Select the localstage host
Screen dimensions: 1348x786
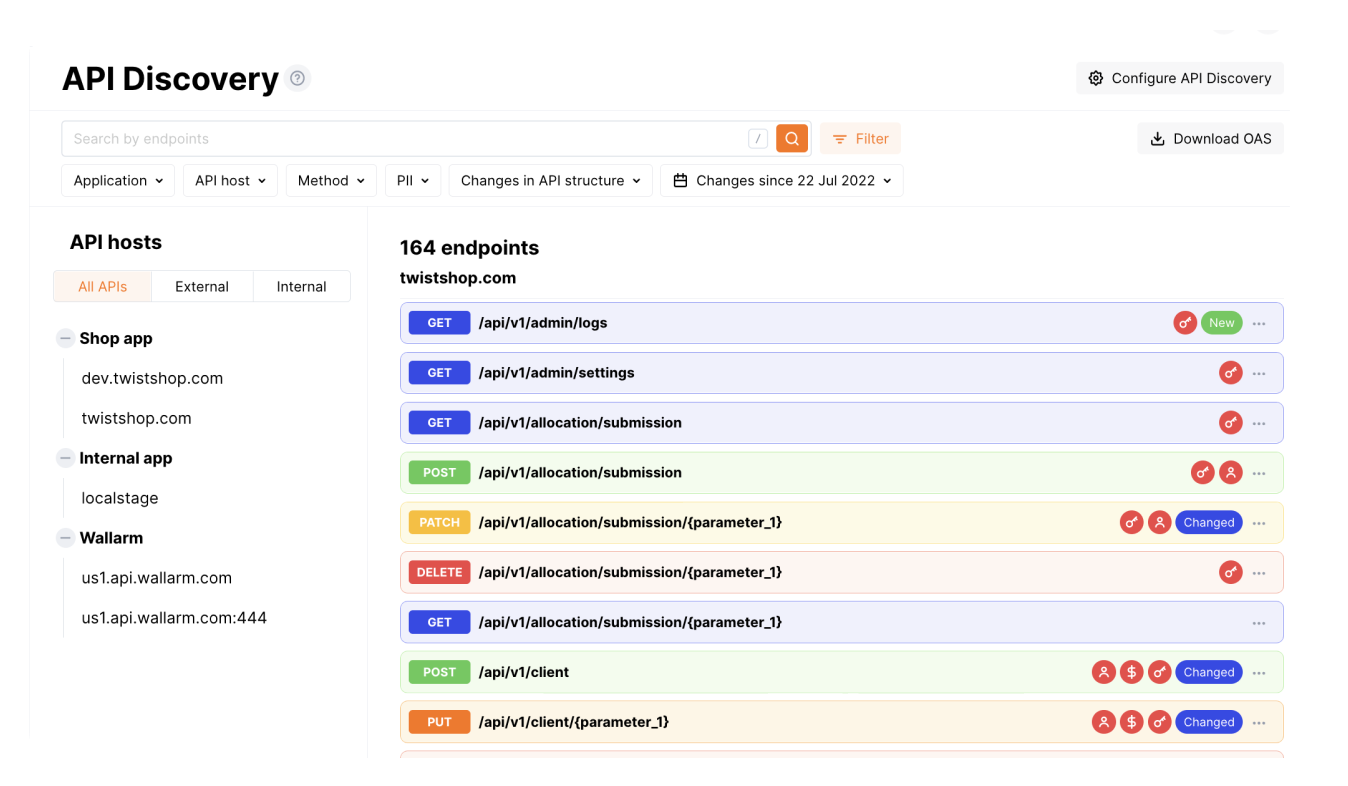(120, 498)
